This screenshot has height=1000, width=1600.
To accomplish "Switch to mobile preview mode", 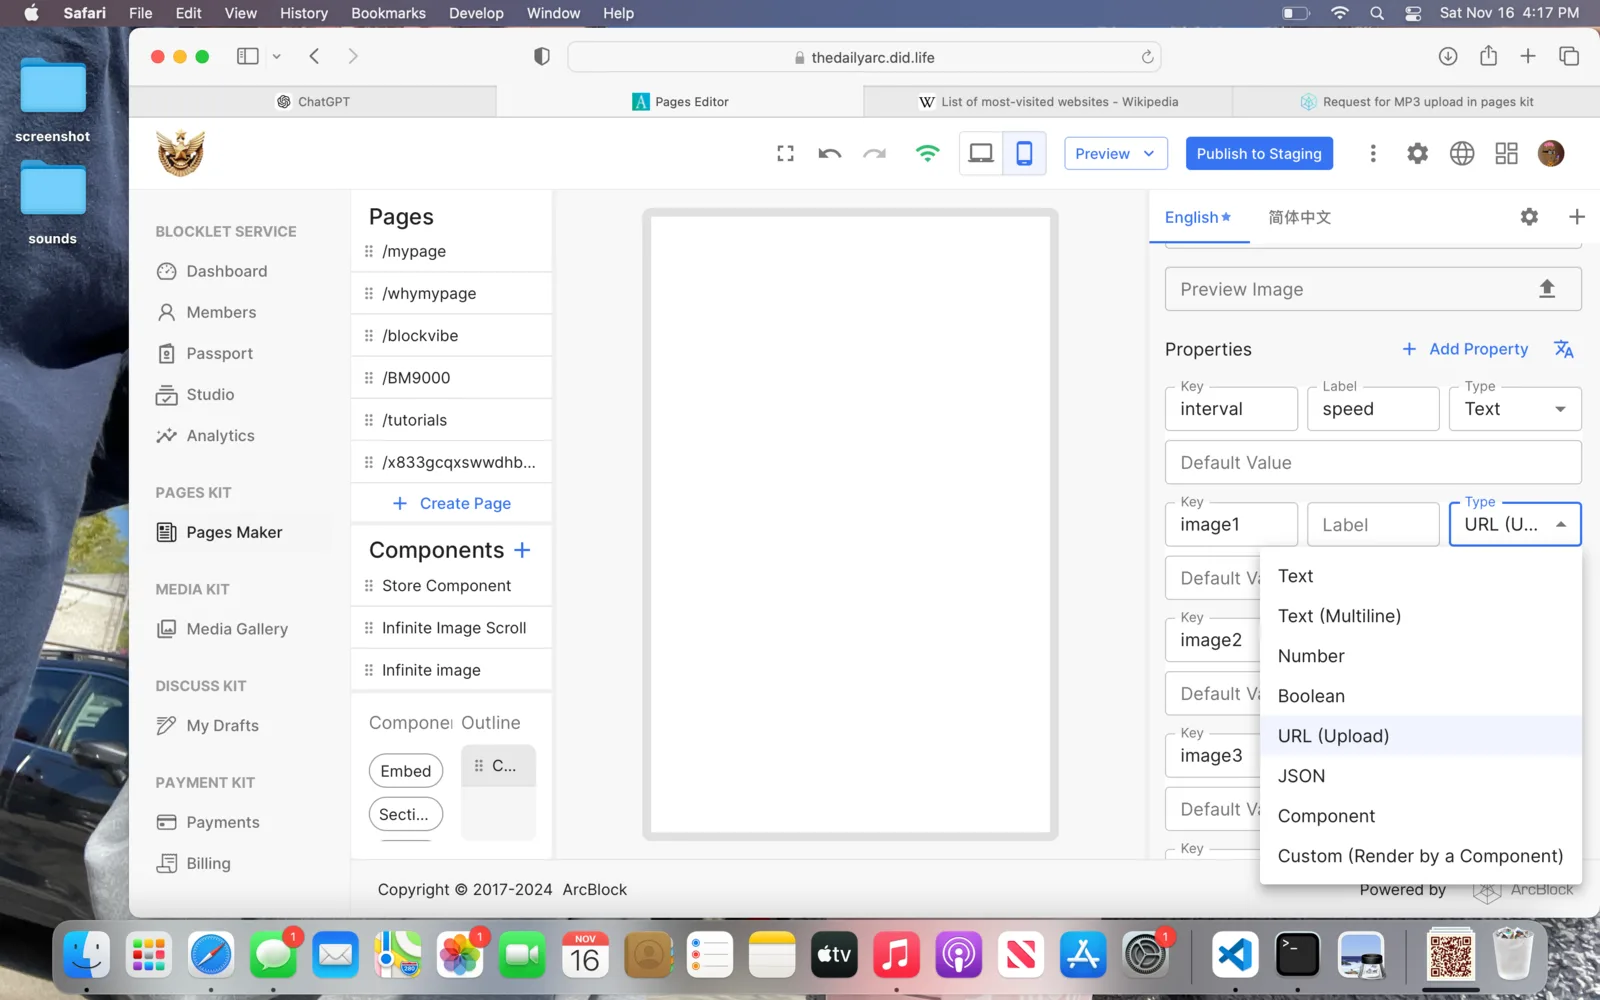I will coord(1025,153).
